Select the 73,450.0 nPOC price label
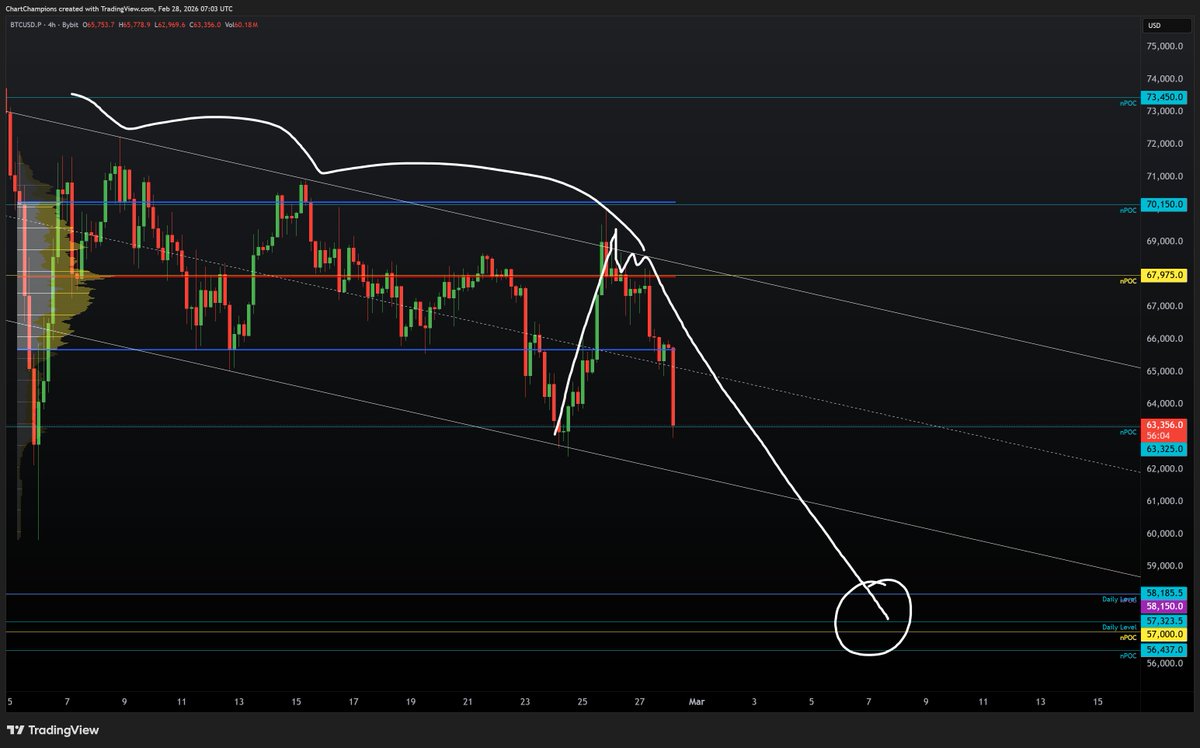 1164,97
